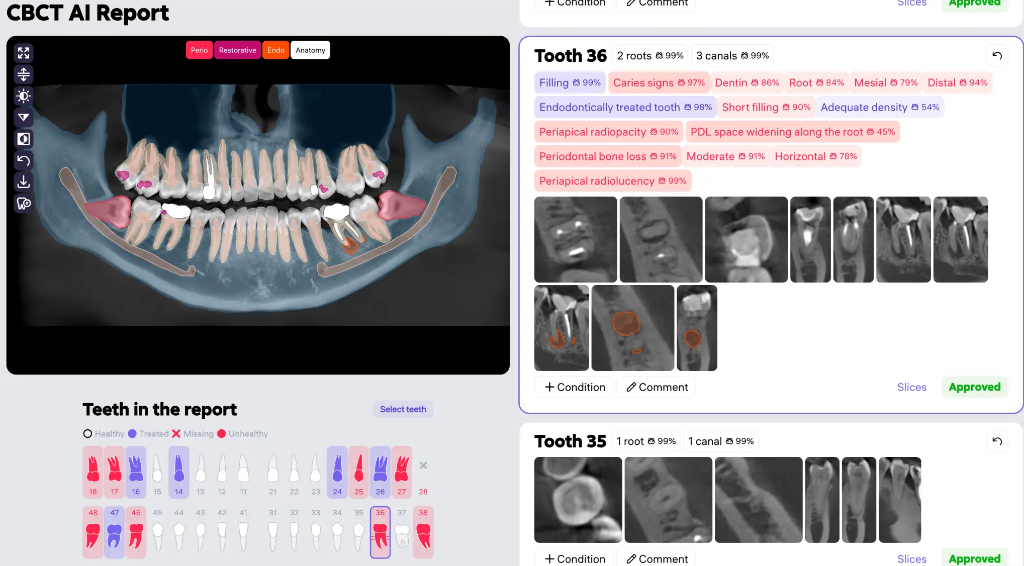Click the Periapical radiolucency condition tag
The width and height of the screenshot is (1024, 566).
(612, 181)
